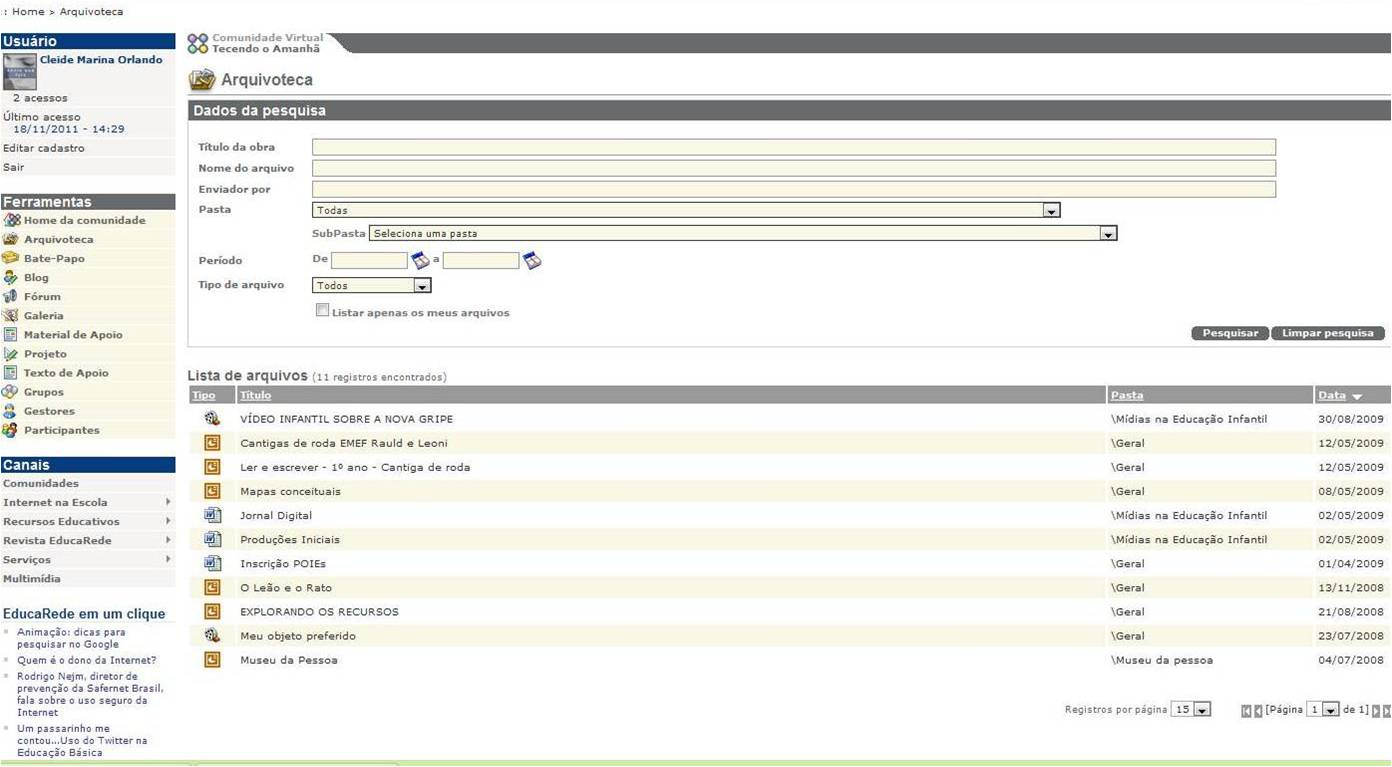Open the end-date calendar picker icon
This screenshot has width=1392, height=767.
[x=532, y=261]
